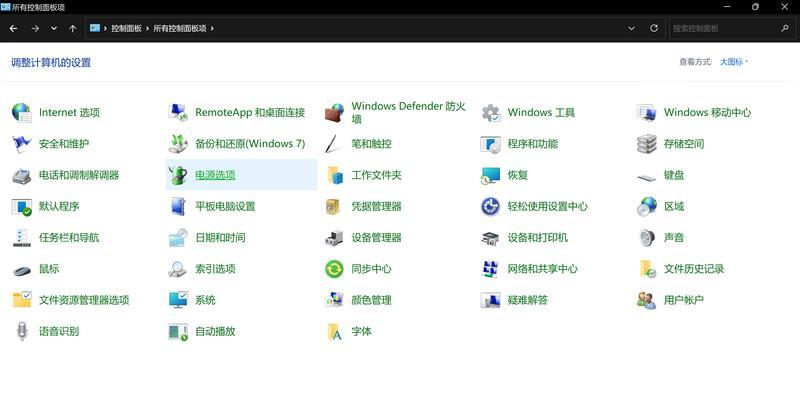The image size is (800, 400).
Task: Focus the 搜索控制面板 search field
Action: pos(725,29)
